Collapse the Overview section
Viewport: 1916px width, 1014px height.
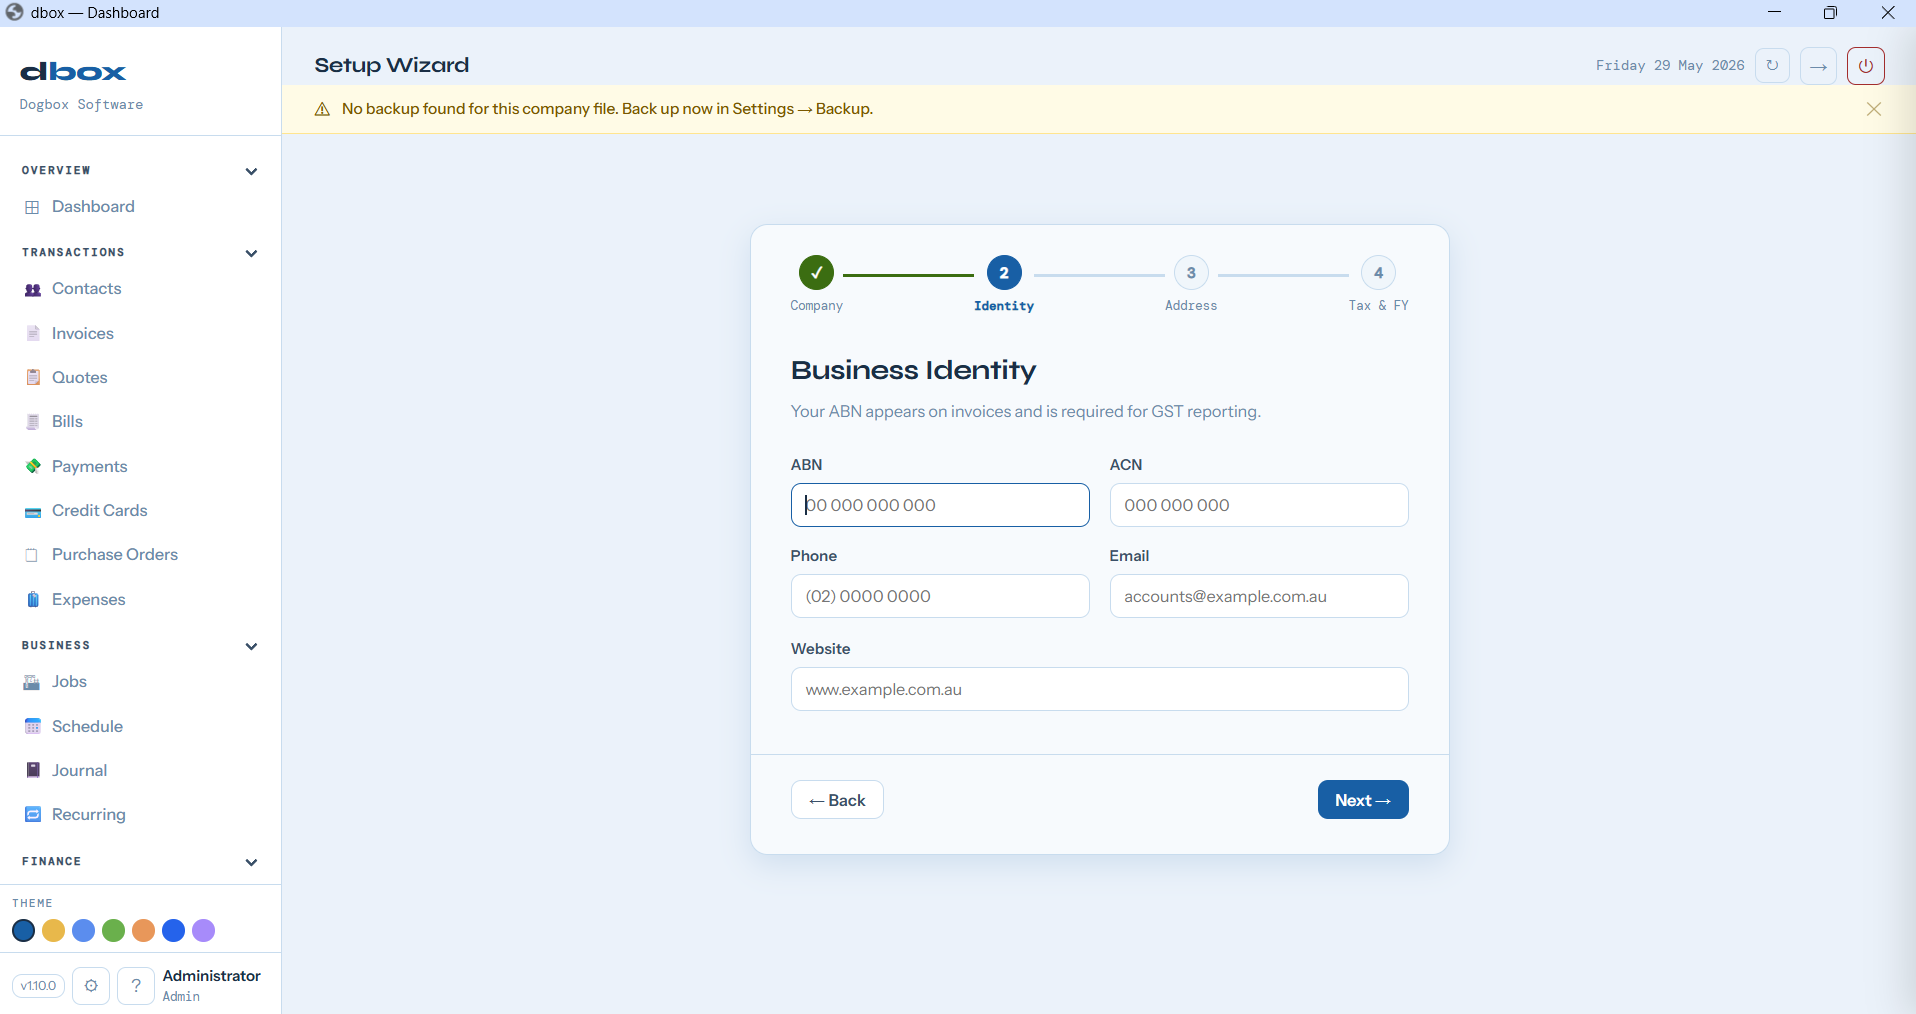(251, 171)
